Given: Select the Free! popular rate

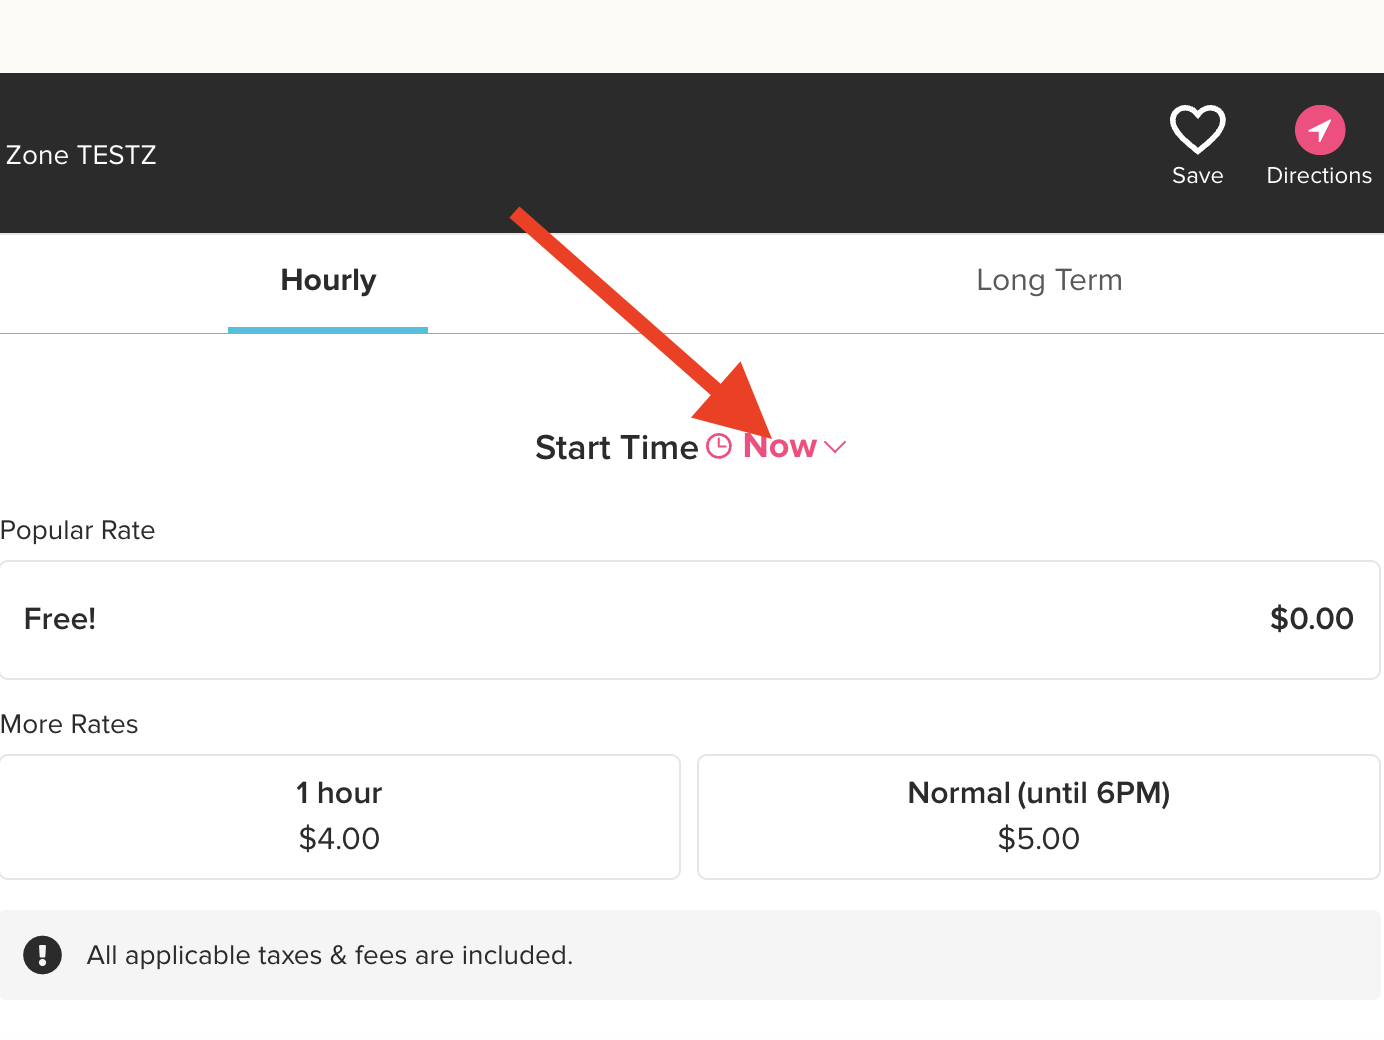Looking at the screenshot, I should click(60, 619).
